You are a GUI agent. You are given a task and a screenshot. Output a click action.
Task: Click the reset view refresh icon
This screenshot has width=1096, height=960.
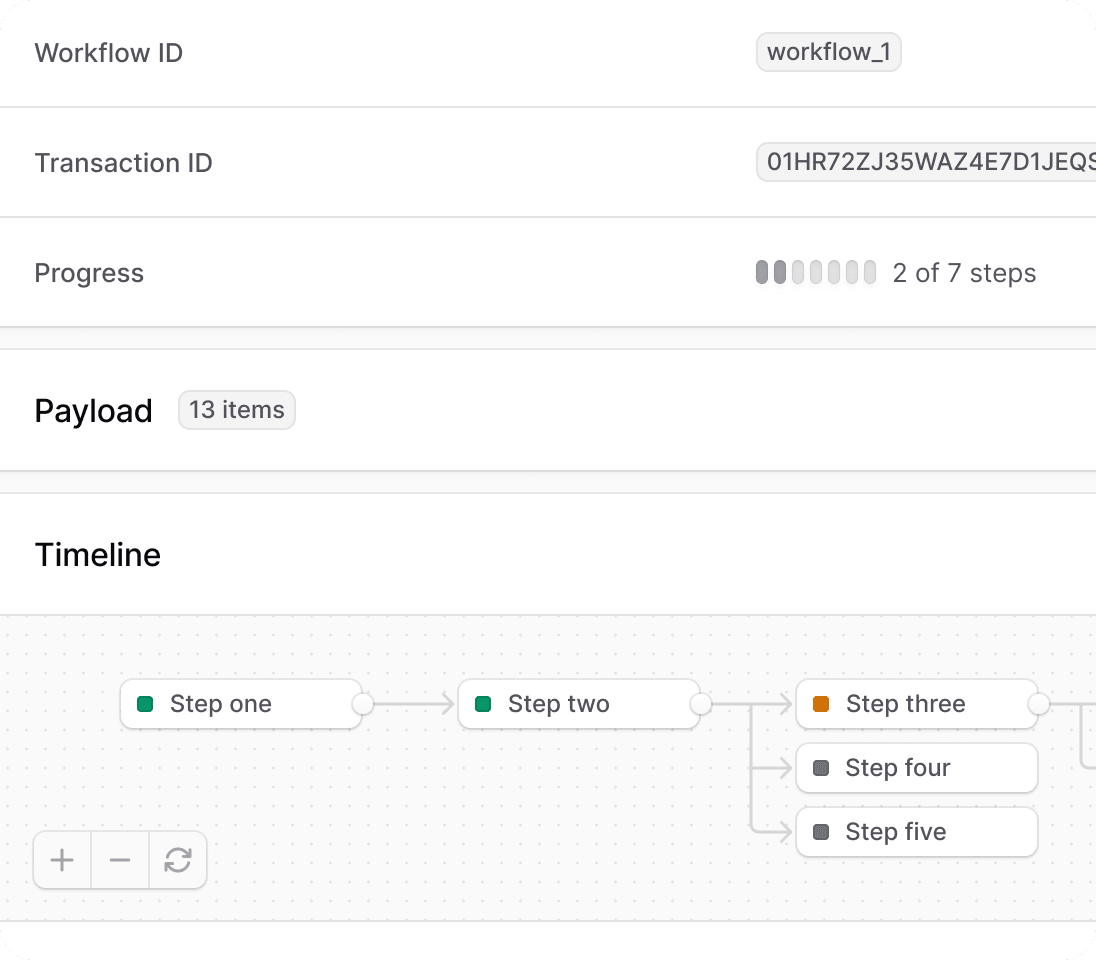point(178,860)
